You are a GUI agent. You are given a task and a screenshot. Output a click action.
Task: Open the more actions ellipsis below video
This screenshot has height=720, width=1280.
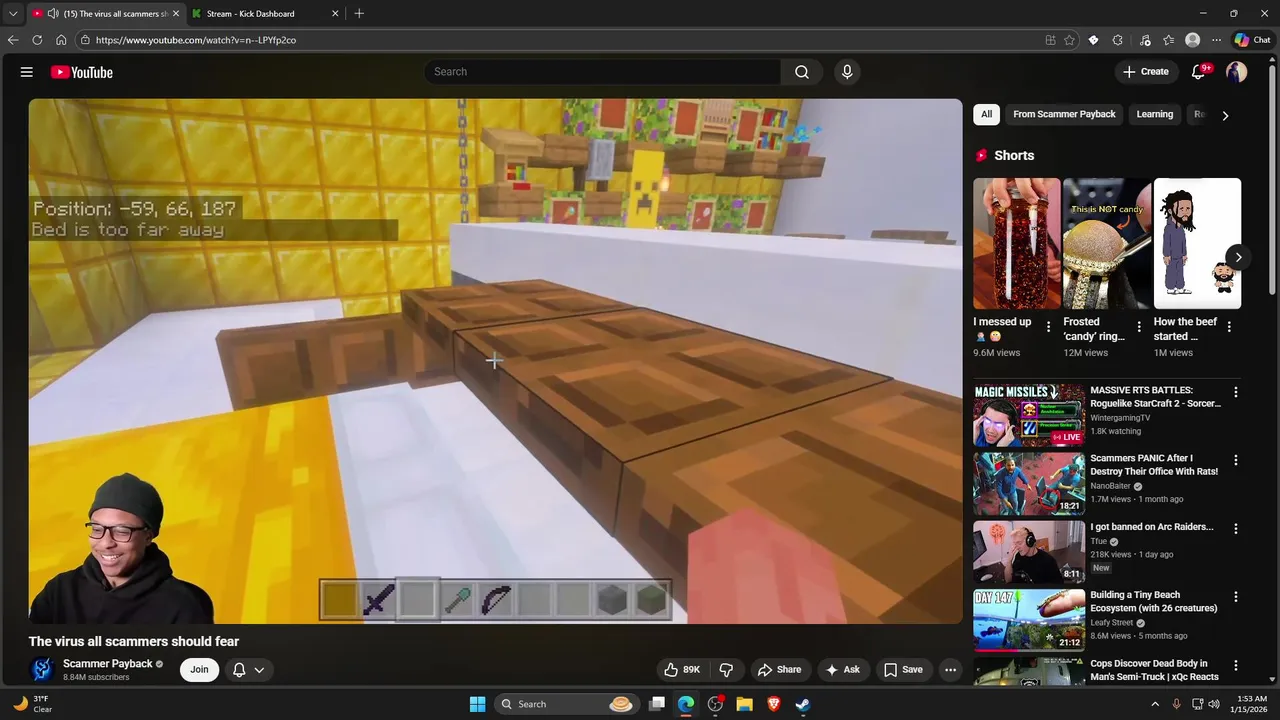(x=951, y=670)
